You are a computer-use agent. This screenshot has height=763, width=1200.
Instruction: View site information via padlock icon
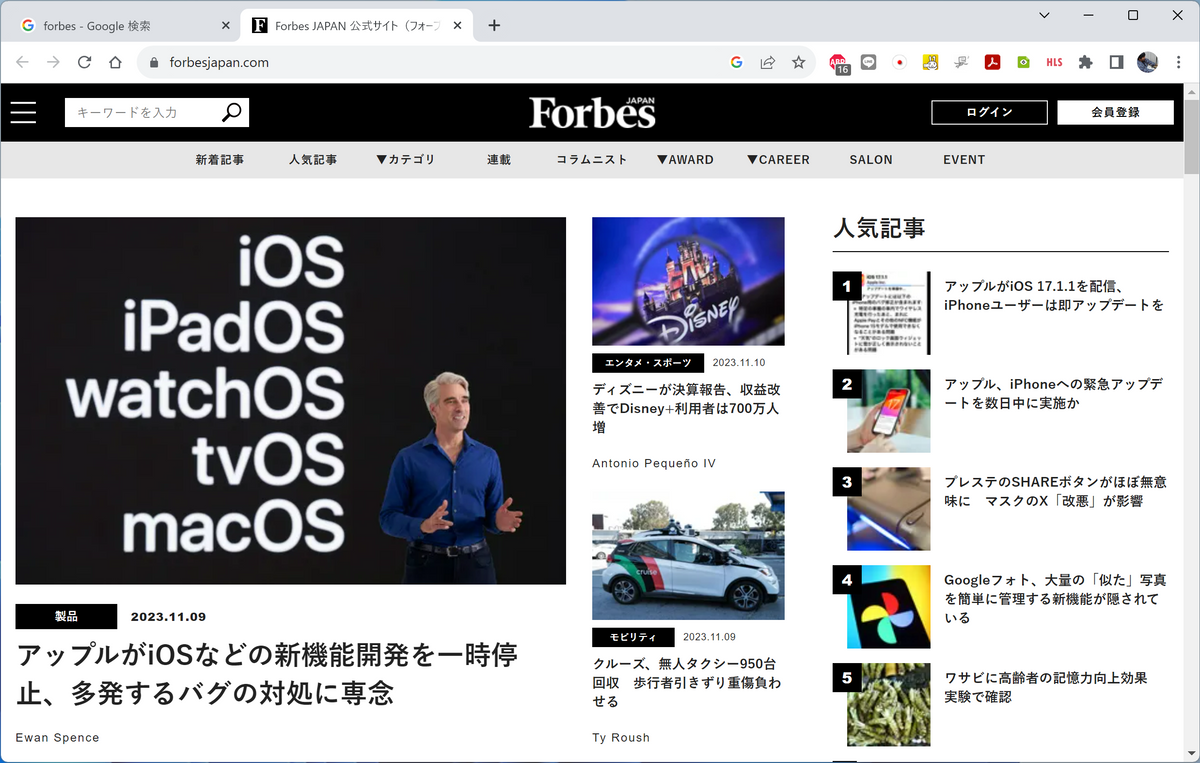pyautogui.click(x=153, y=62)
